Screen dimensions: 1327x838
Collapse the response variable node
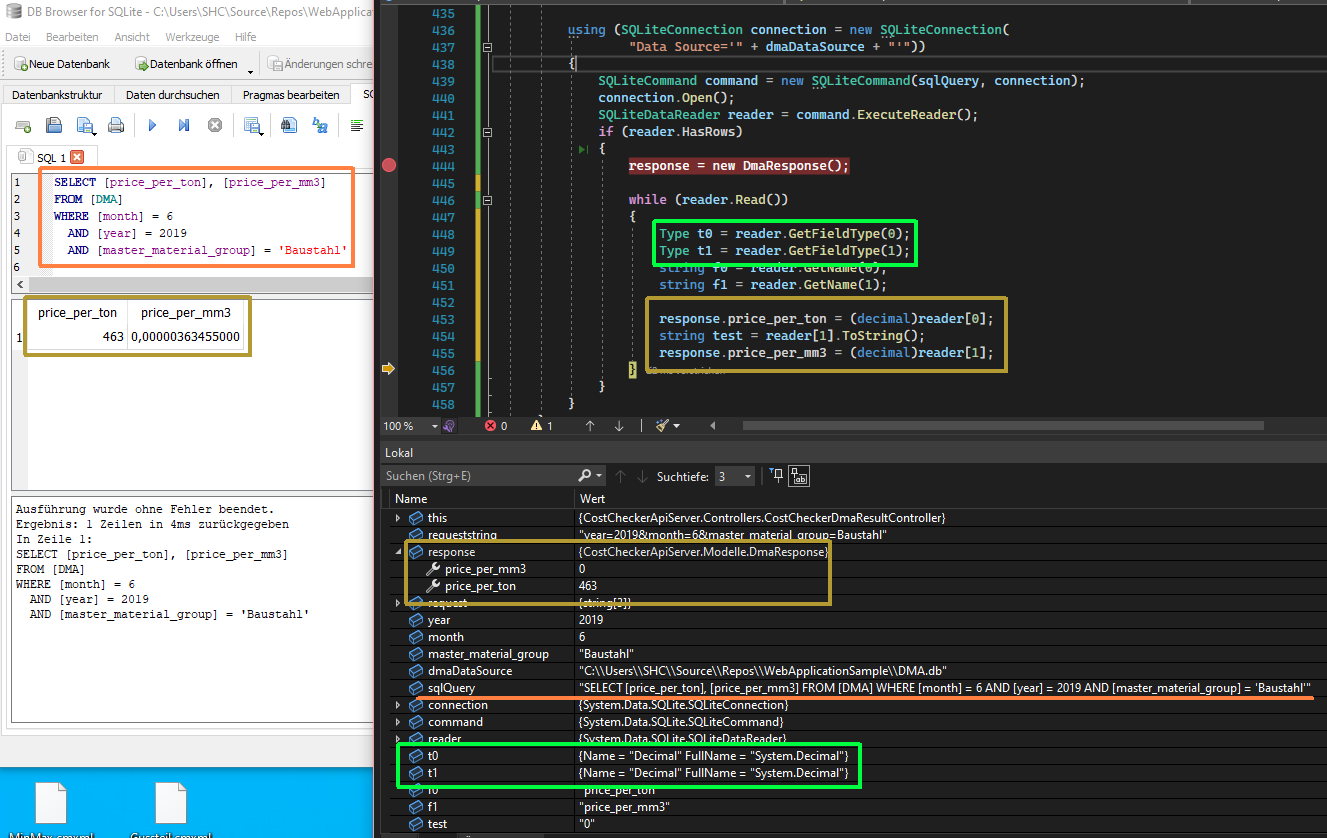[x=398, y=552]
